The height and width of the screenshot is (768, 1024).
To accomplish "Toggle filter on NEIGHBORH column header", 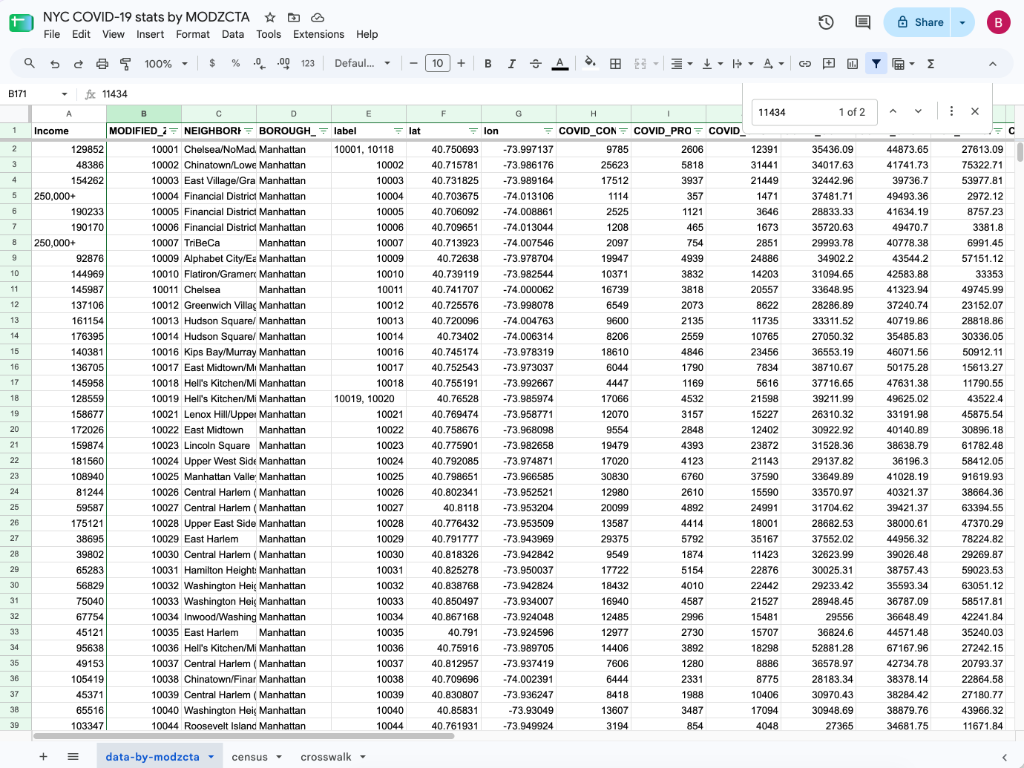I will [248, 131].
